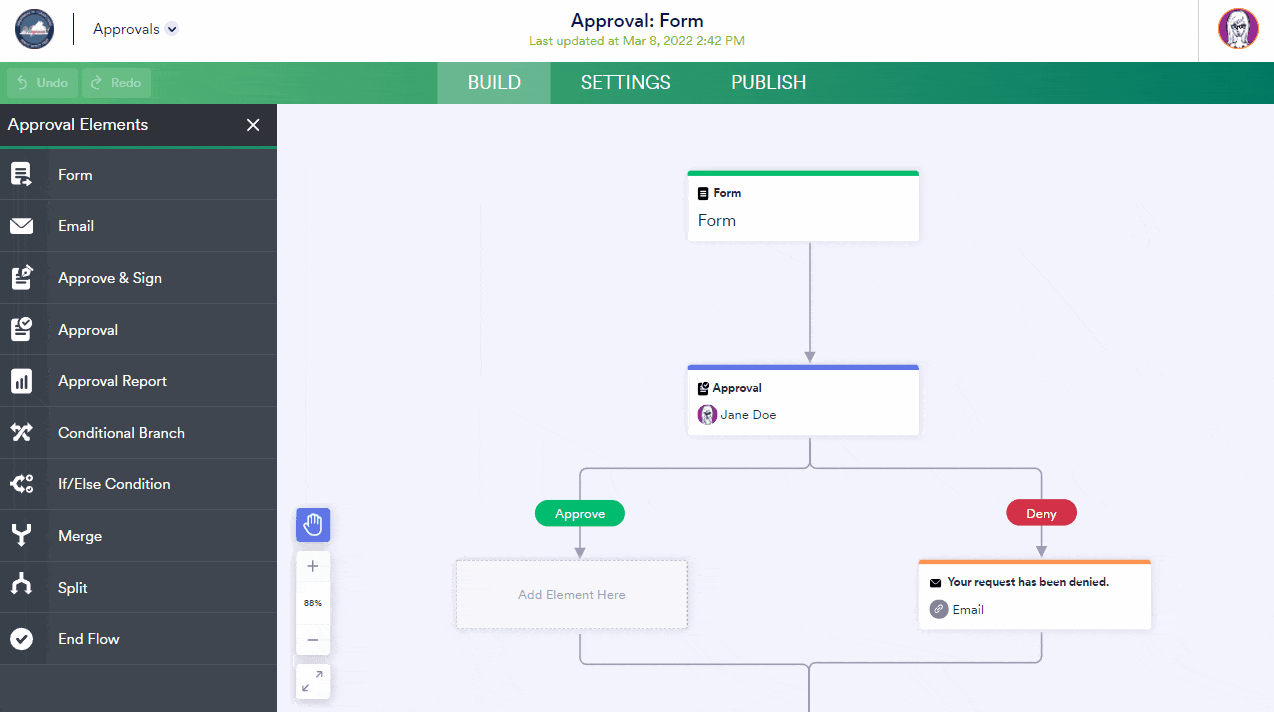Choose the Merge element icon
The image size is (1274, 712).
pos(21,536)
